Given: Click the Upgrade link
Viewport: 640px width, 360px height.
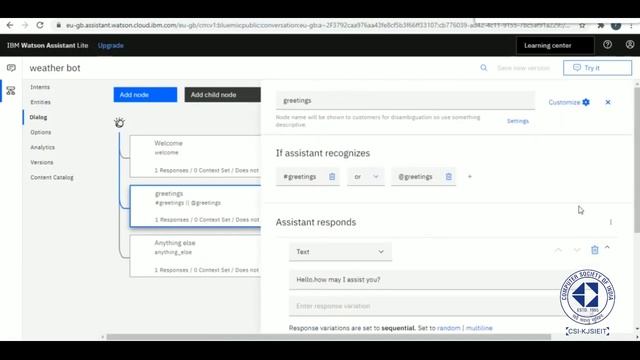Looking at the screenshot, I should (111, 45).
